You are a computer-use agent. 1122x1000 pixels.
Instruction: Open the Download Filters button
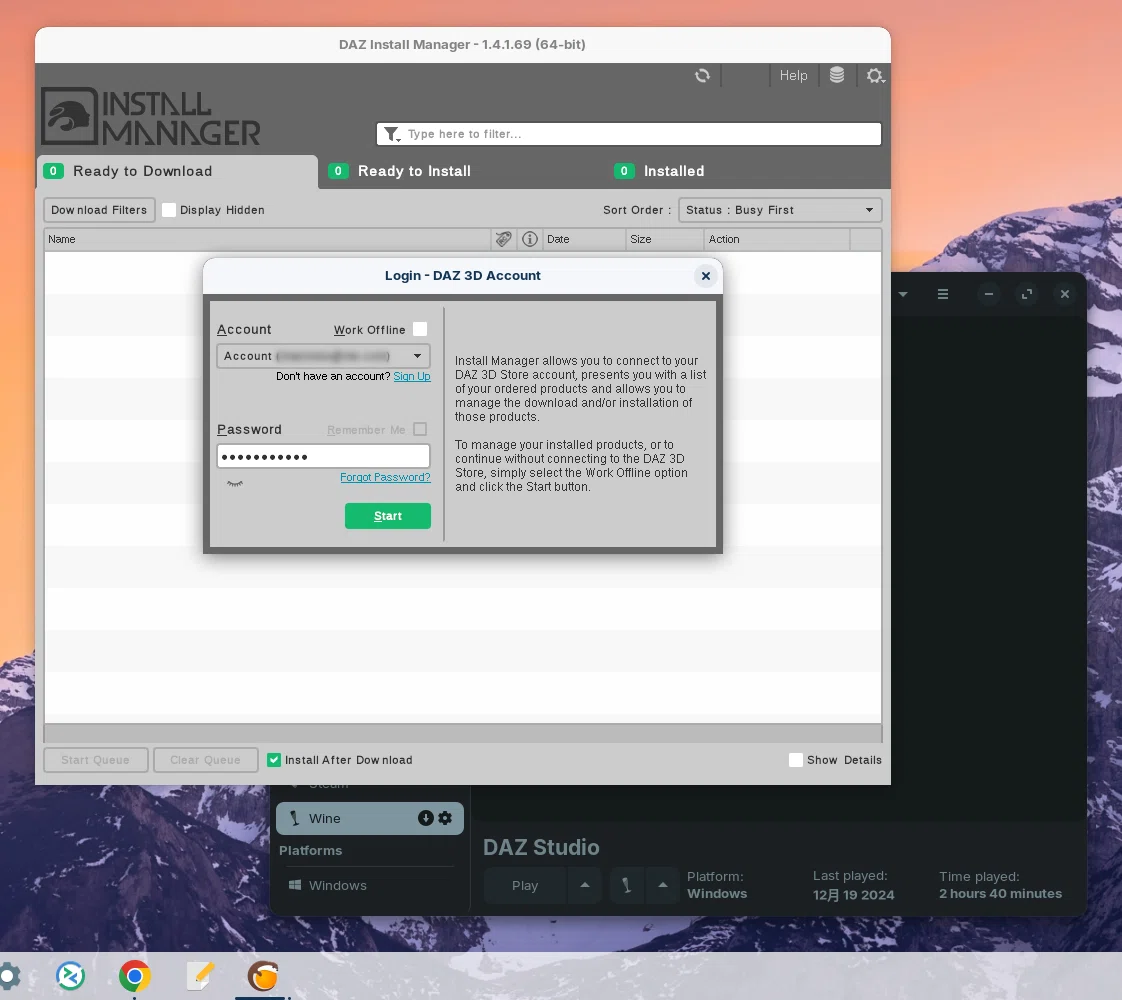99,210
